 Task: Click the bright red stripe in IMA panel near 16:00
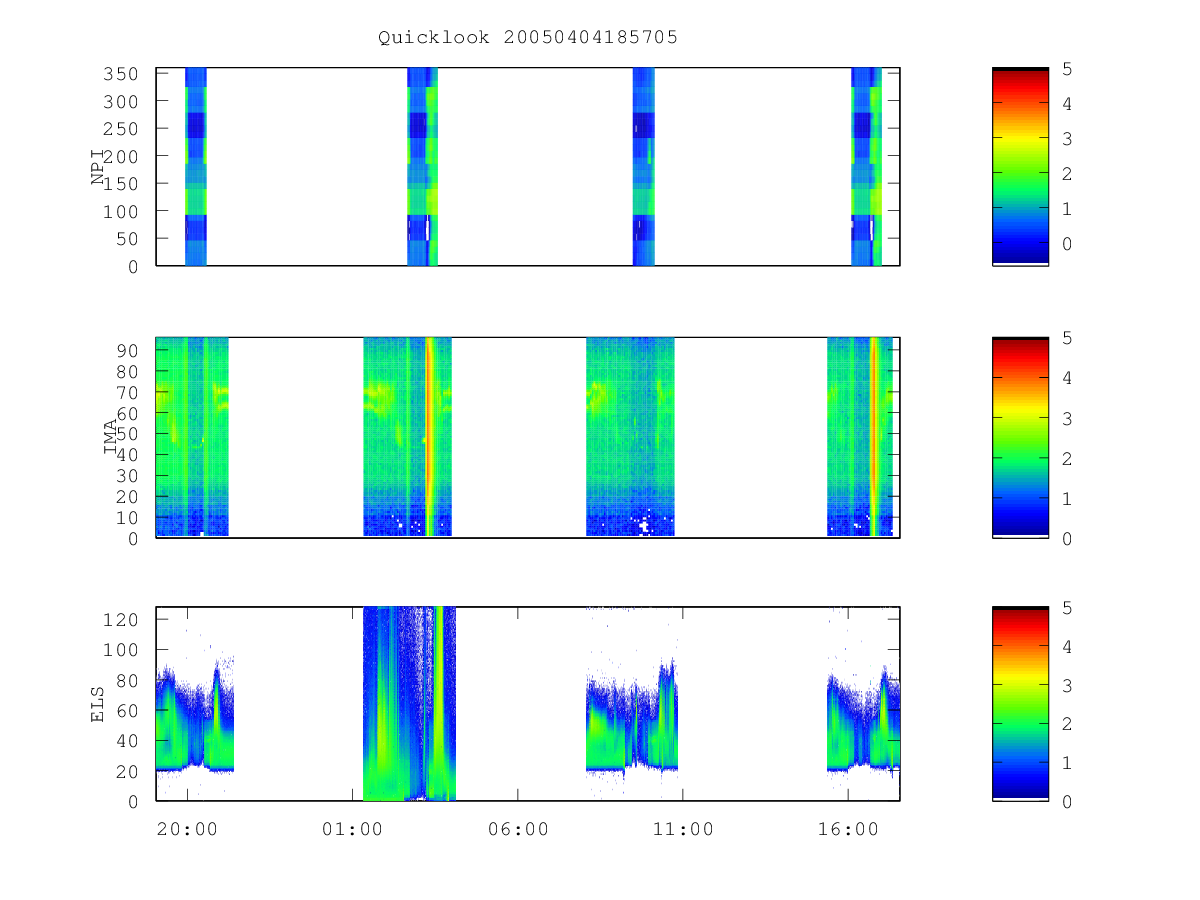[874, 437]
